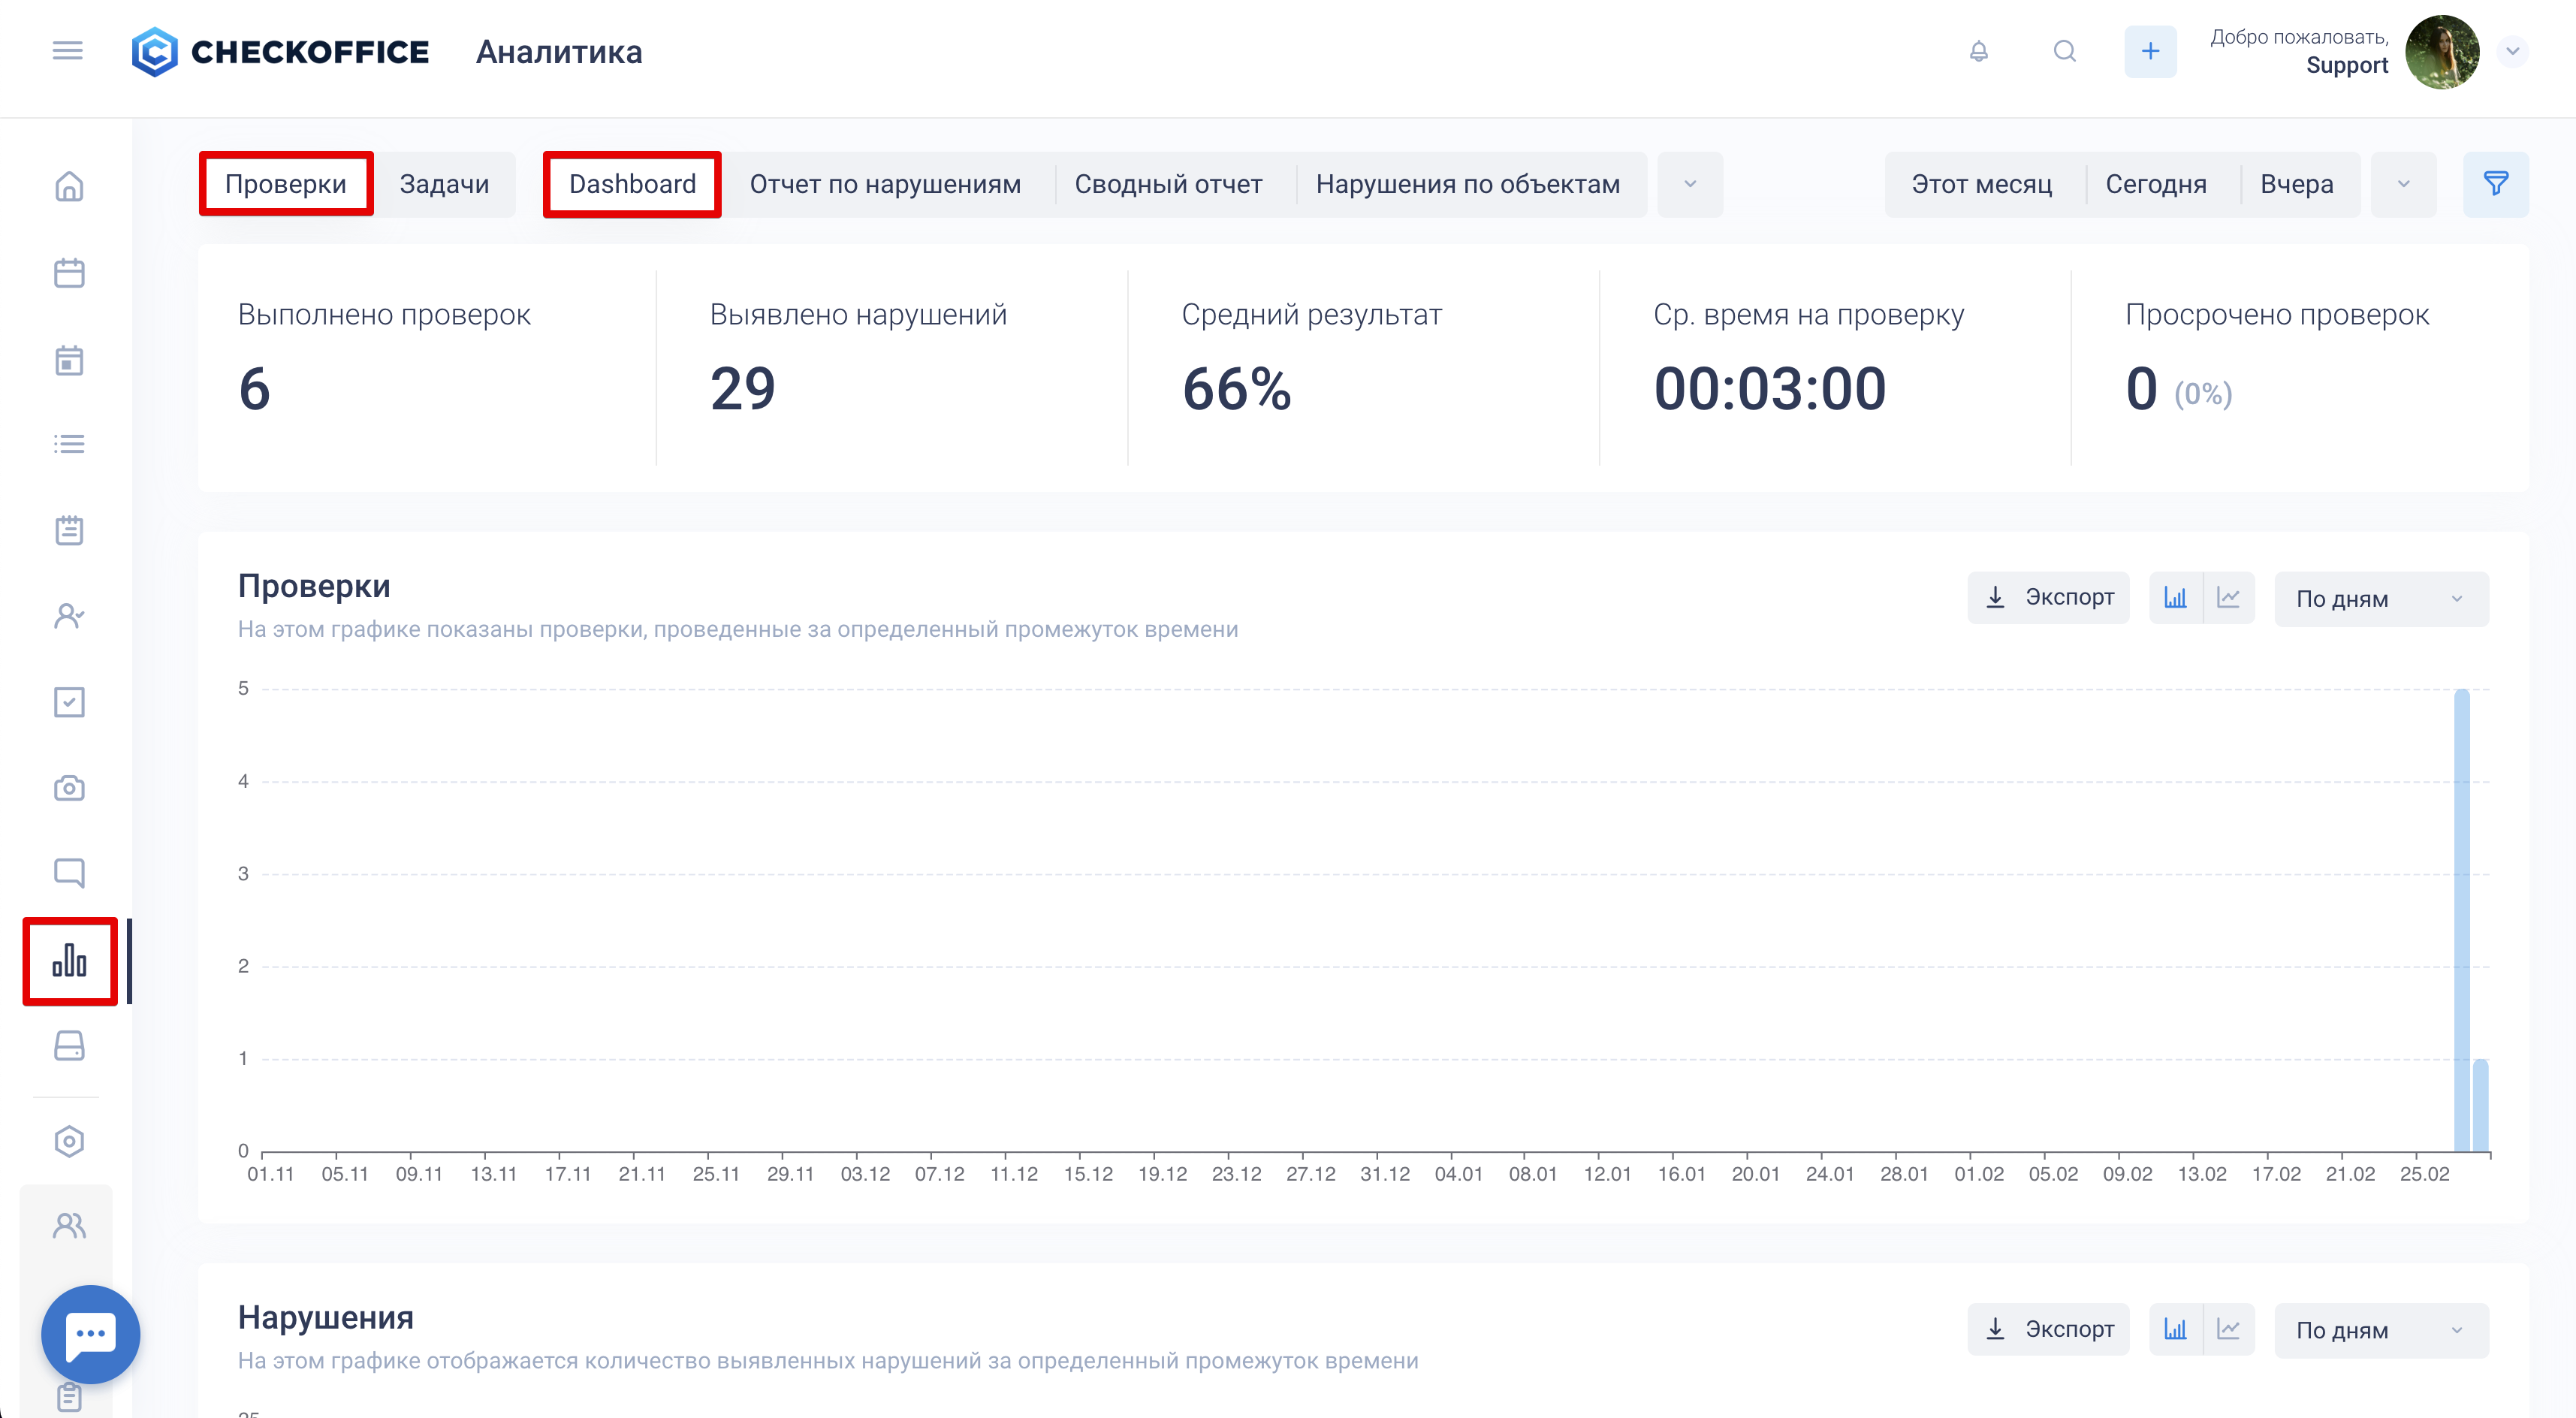Click the tallest bar in Проверки chart
Viewport: 2576px width, 1418px height.
(2461, 920)
